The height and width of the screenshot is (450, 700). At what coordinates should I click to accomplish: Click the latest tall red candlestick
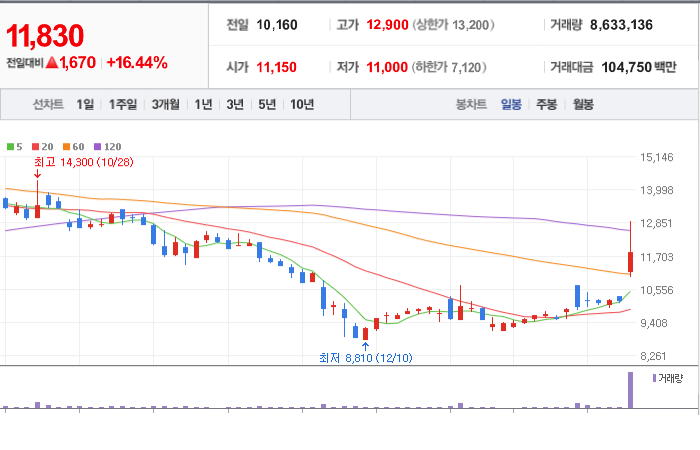630,262
